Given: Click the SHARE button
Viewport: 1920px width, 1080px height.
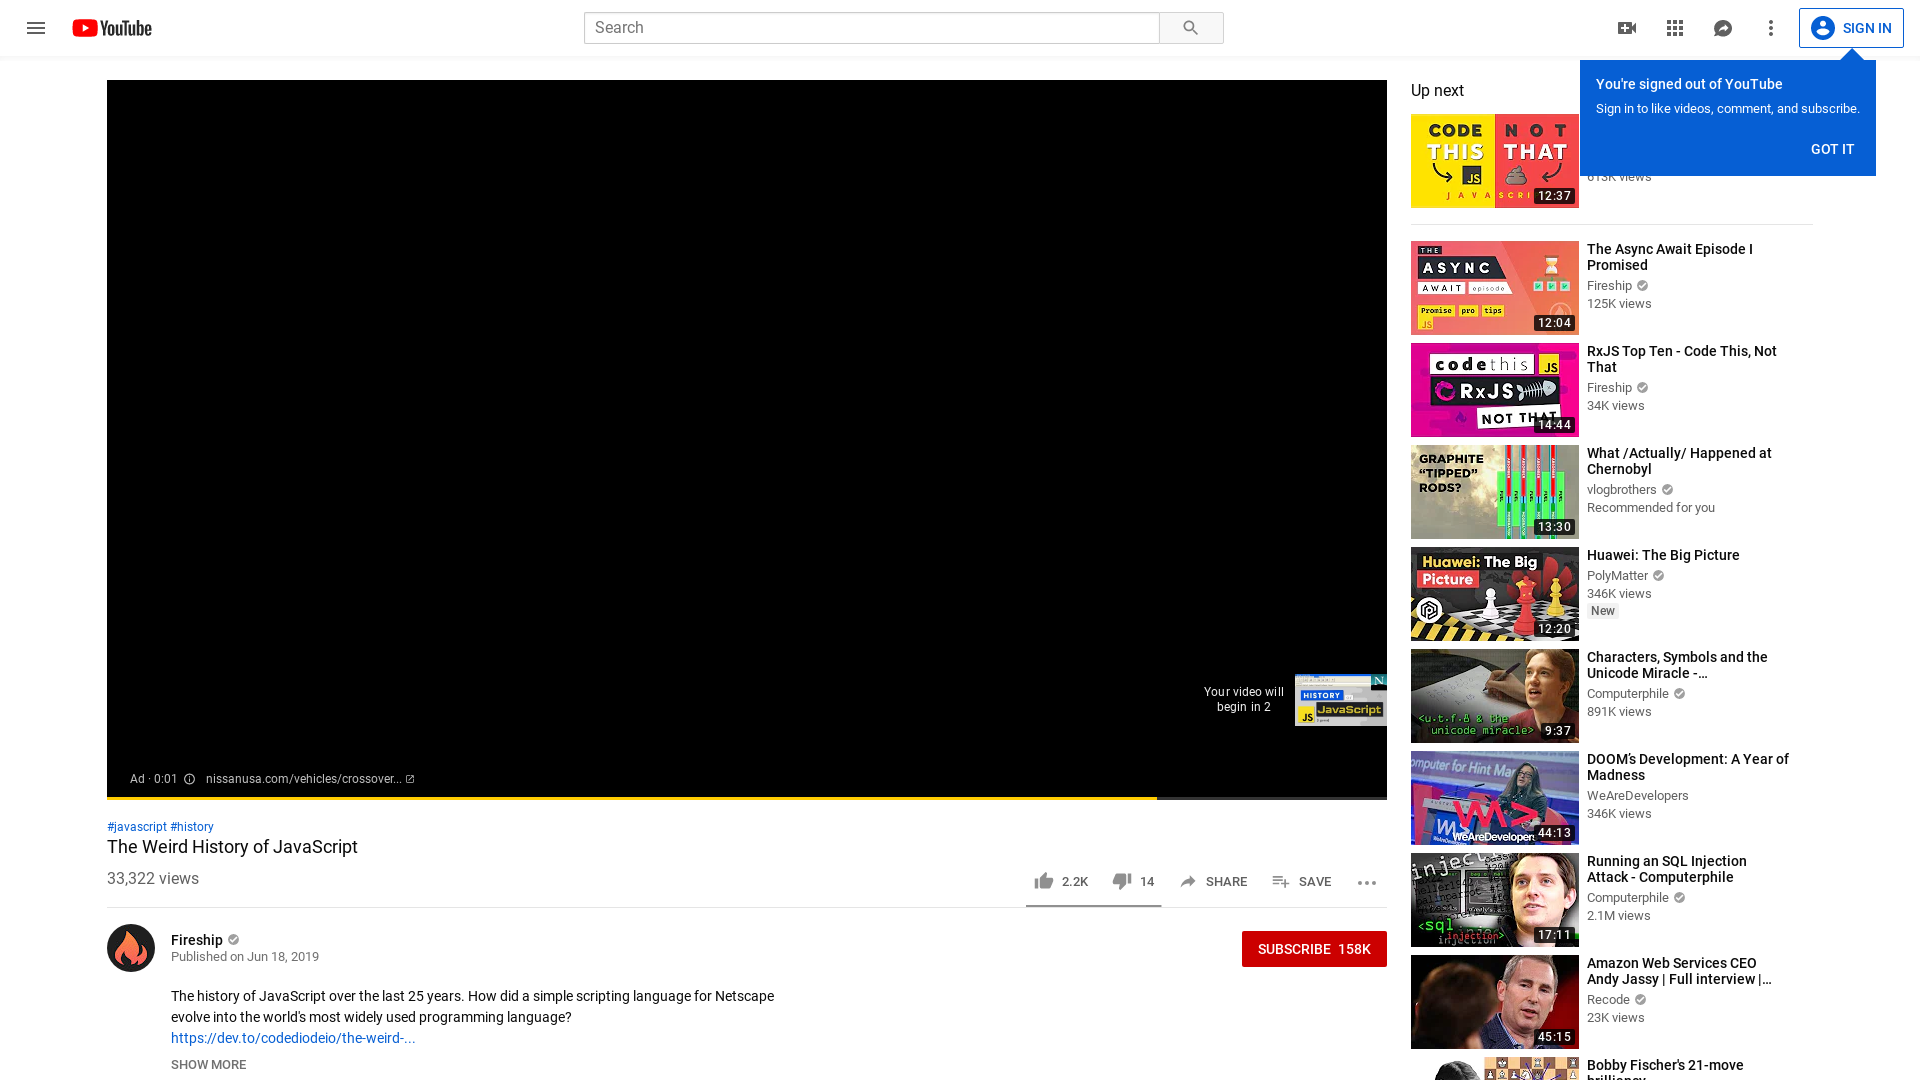Looking at the screenshot, I should [x=1213, y=881].
